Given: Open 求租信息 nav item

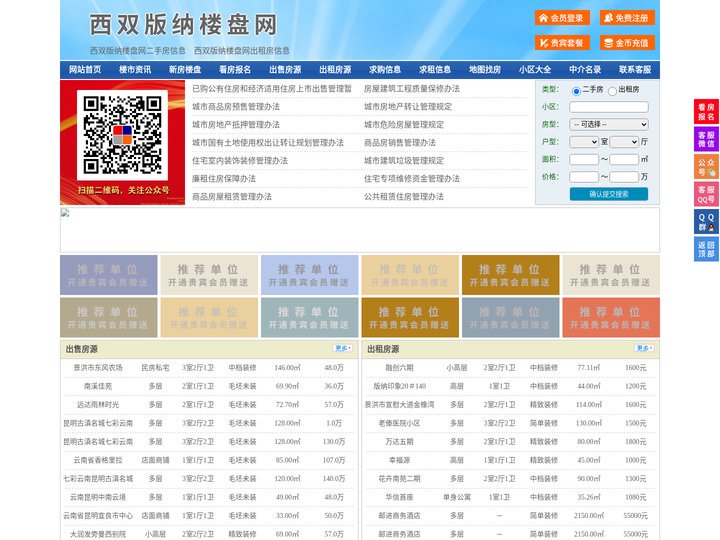Looking at the screenshot, I should tap(435, 70).
